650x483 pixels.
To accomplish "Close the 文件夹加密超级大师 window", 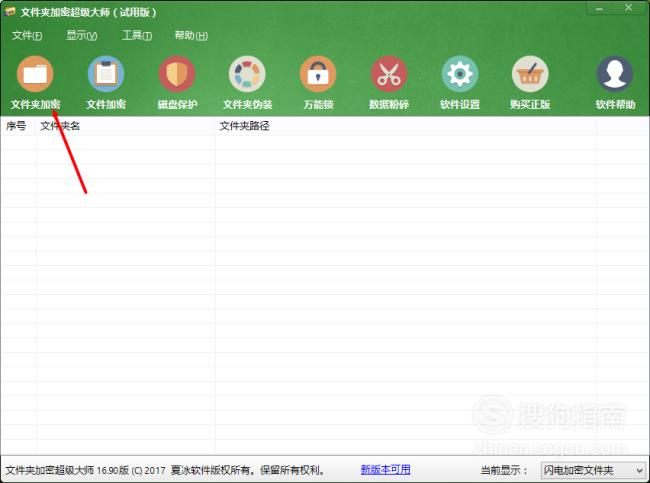I will click(x=629, y=8).
